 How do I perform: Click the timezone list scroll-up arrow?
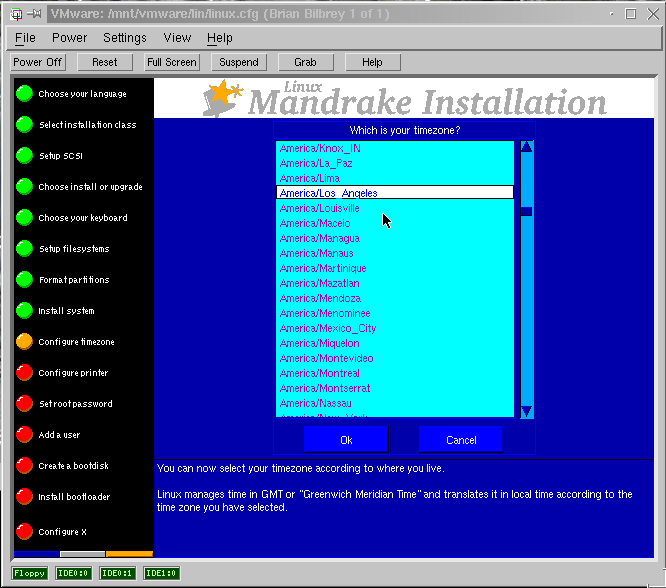[x=526, y=148]
